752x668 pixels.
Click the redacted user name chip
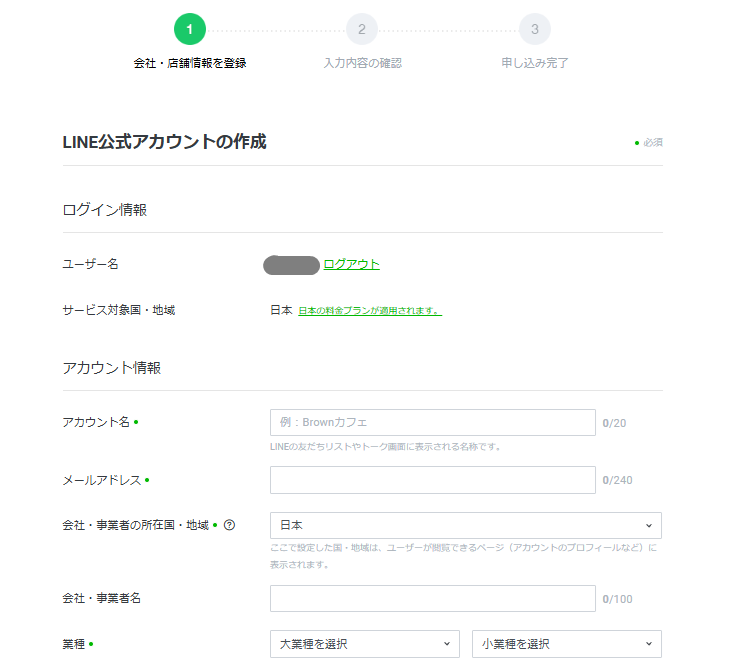click(x=292, y=265)
